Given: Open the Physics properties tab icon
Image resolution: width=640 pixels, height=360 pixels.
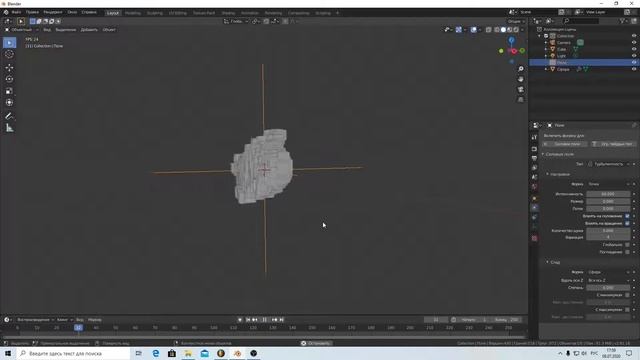Looking at the screenshot, I should click(x=534, y=208).
